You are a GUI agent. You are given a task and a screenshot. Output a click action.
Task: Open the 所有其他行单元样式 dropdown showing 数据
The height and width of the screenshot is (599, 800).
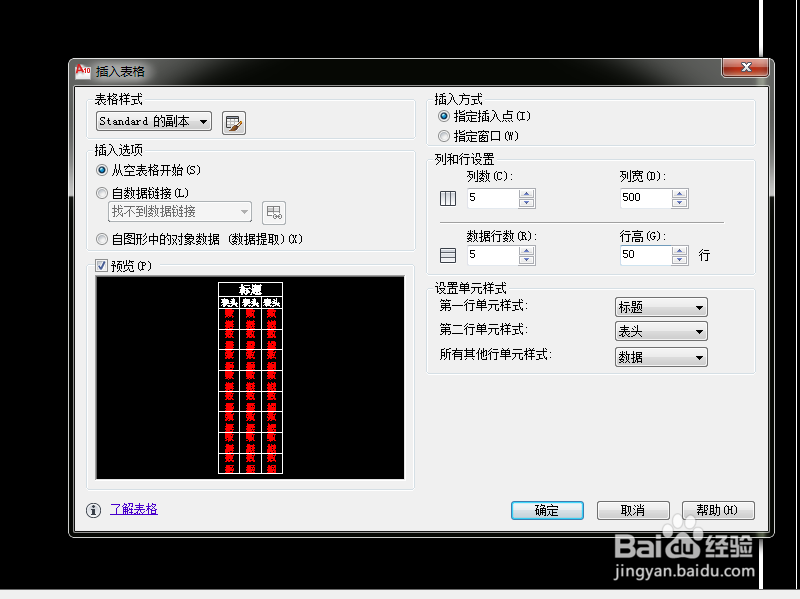[x=661, y=357]
